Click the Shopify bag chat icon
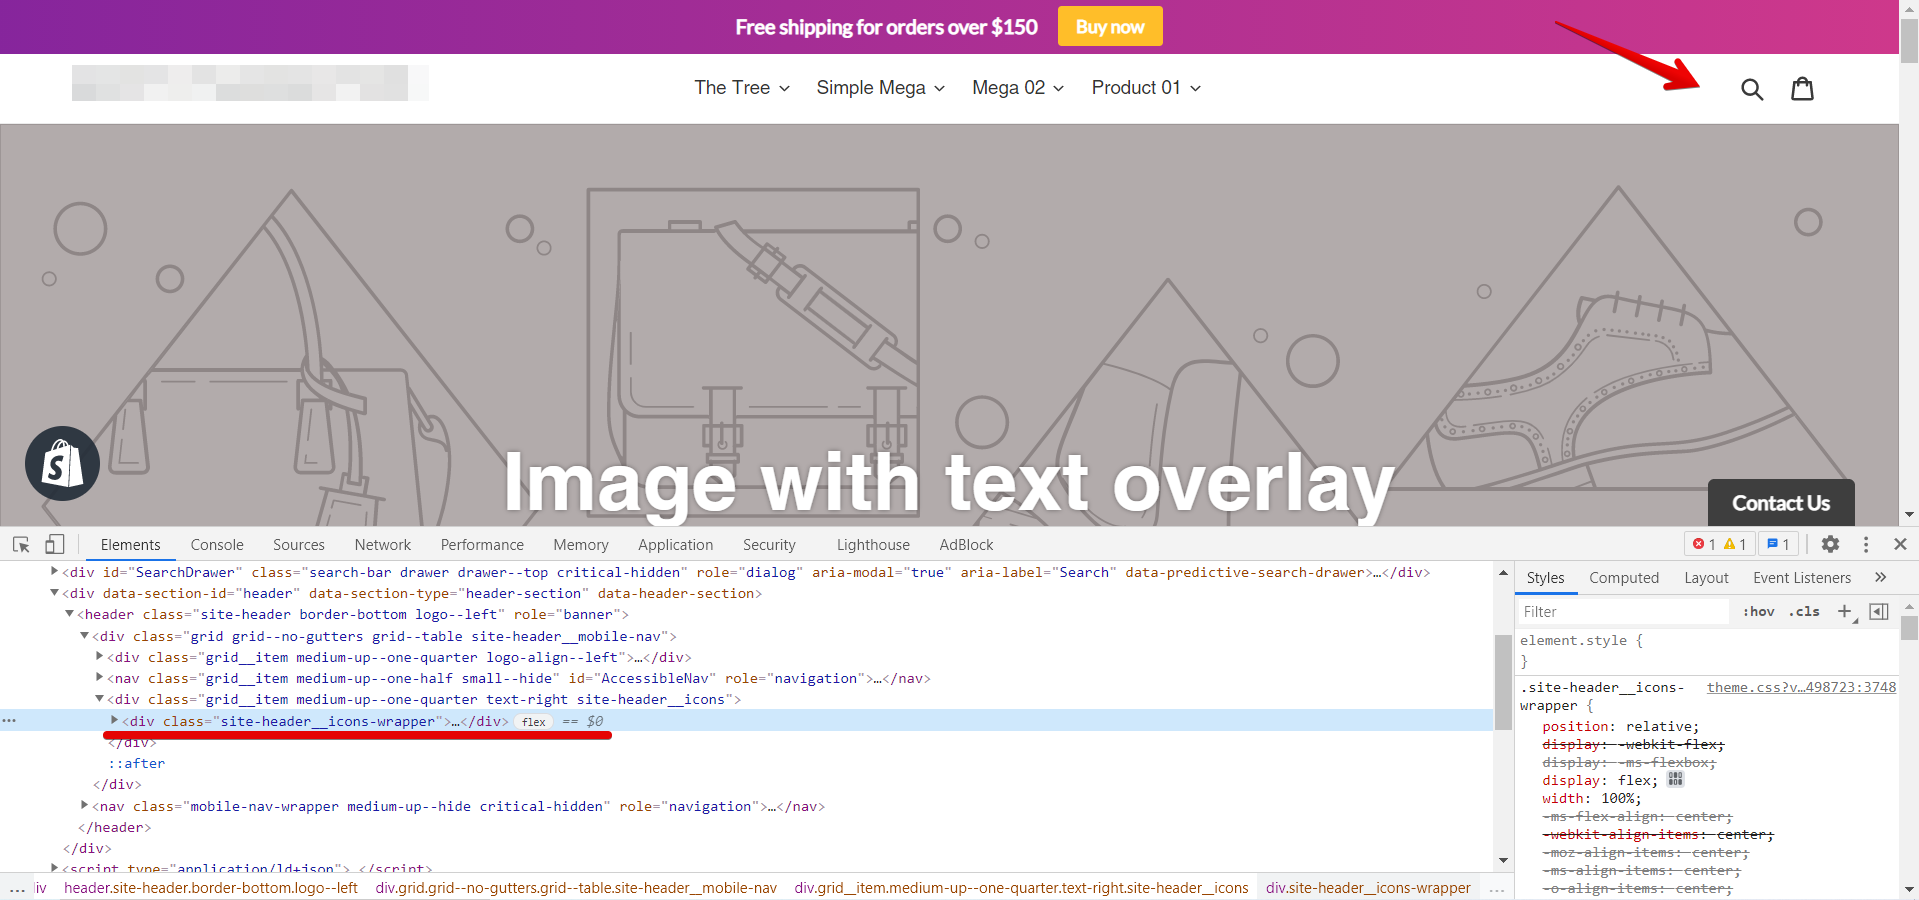Screen dimensions: 1919x900 click(62, 464)
